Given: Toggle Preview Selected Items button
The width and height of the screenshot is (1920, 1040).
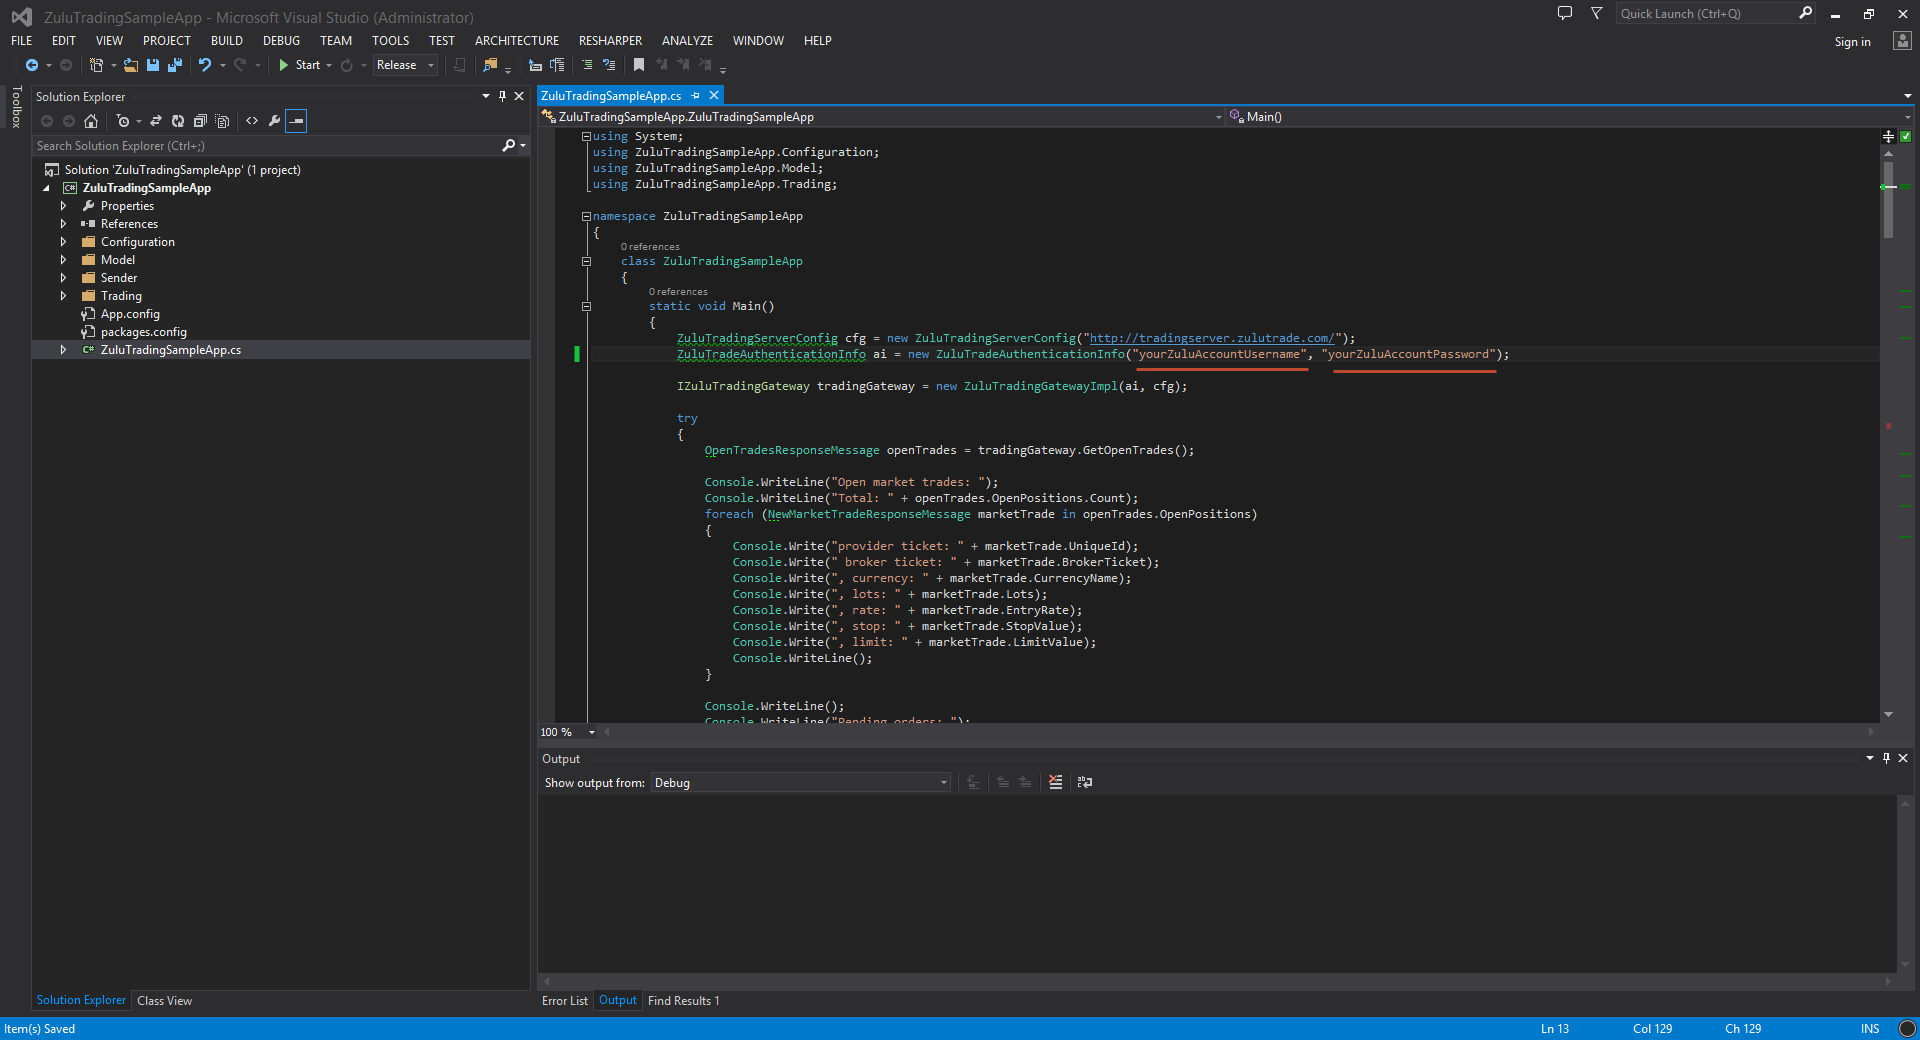Looking at the screenshot, I should pos(296,121).
